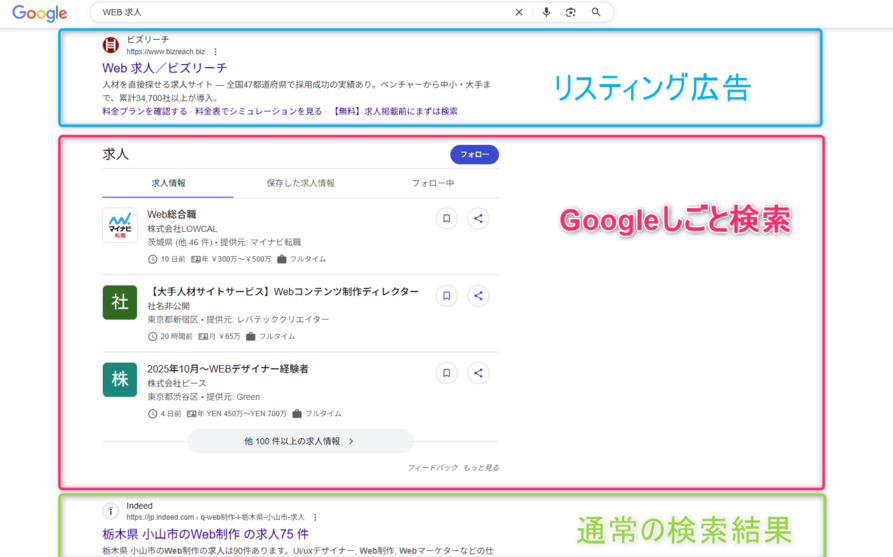The height and width of the screenshot is (557, 893).
Task: Click the ビズリーチ site favicon
Action: pyautogui.click(x=110, y=44)
